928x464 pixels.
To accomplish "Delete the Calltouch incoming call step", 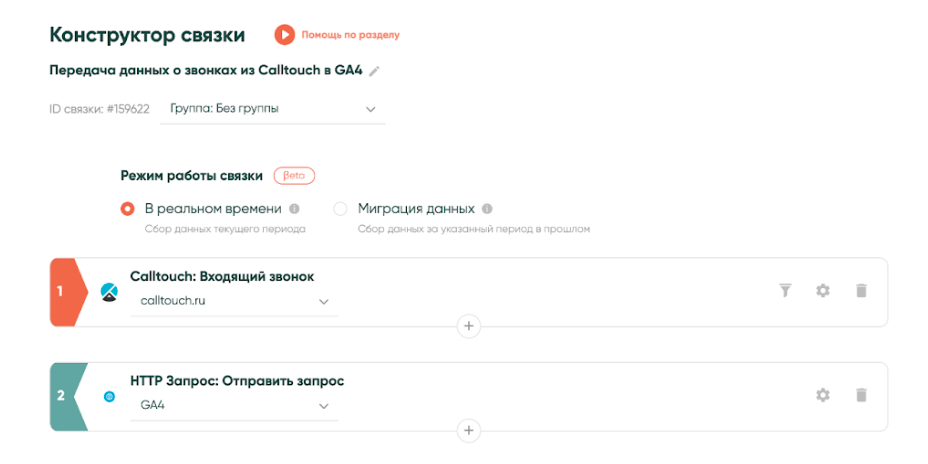I will [x=861, y=290].
